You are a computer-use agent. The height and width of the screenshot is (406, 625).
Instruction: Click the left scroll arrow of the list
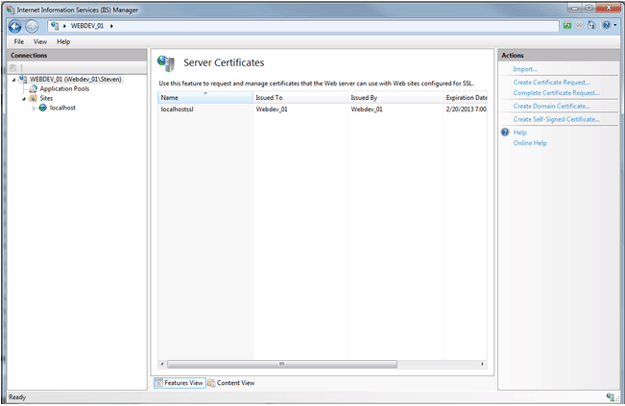[162, 364]
